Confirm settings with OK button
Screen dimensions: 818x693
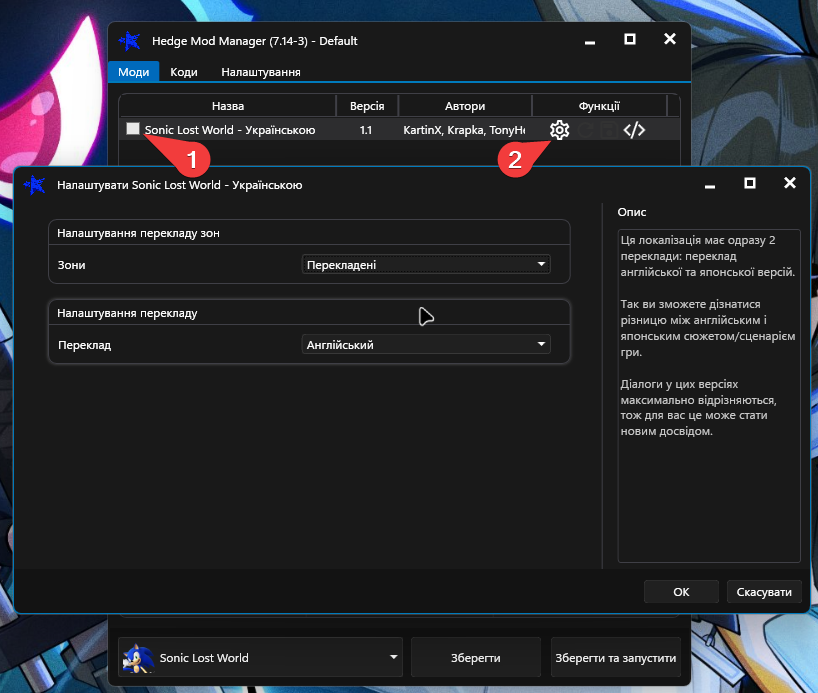[x=681, y=592]
